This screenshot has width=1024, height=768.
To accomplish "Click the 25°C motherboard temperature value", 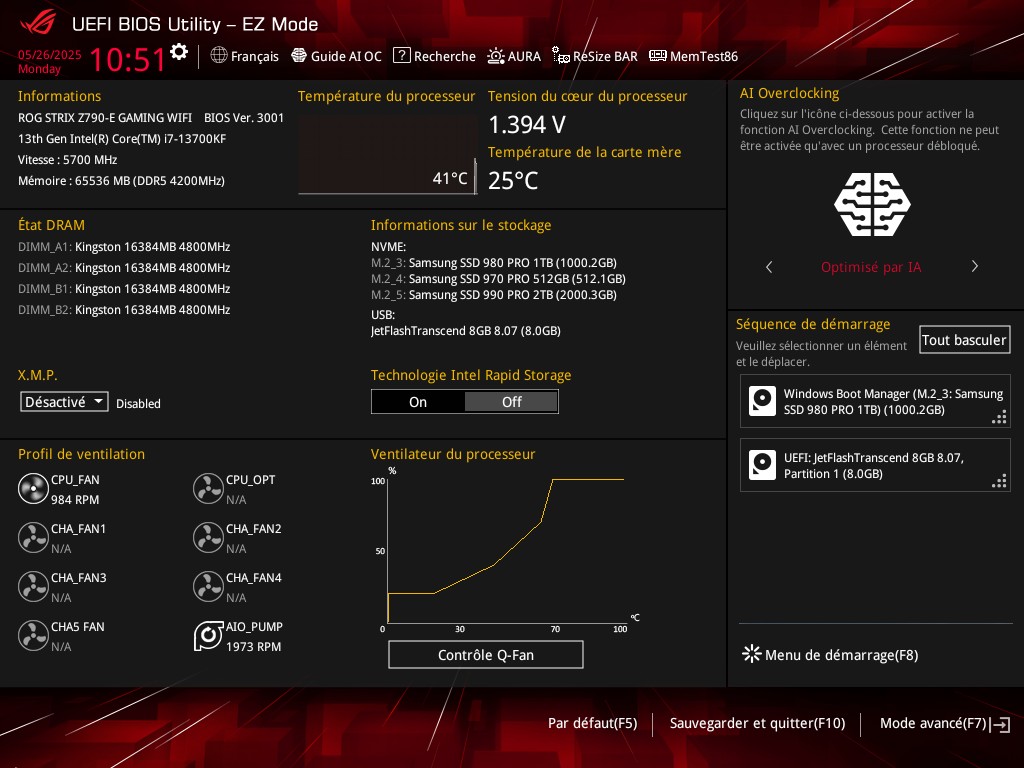I will point(513,180).
